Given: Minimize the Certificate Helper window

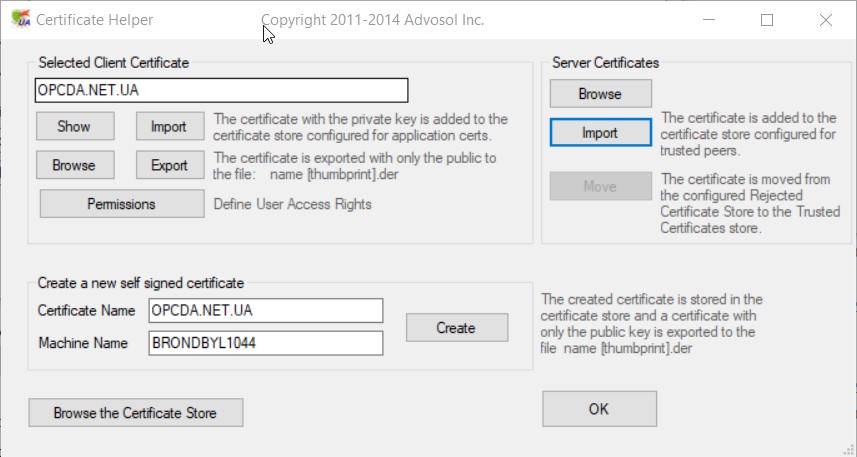Looking at the screenshot, I should coord(708,19).
